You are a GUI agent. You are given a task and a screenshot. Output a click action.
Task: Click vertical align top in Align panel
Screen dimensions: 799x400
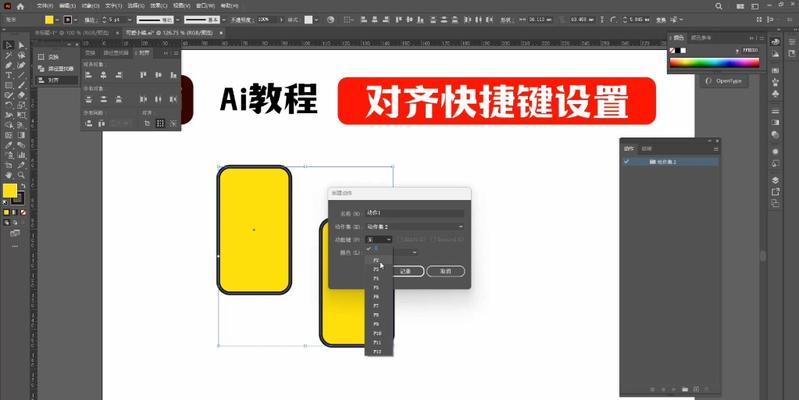pyautogui.click(x=143, y=75)
